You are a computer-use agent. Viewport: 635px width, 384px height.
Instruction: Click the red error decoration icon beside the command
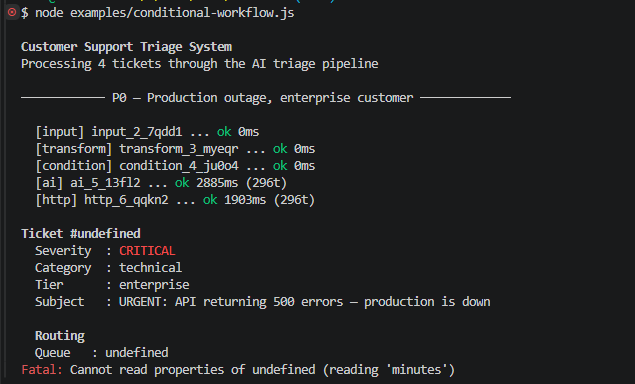(12, 13)
